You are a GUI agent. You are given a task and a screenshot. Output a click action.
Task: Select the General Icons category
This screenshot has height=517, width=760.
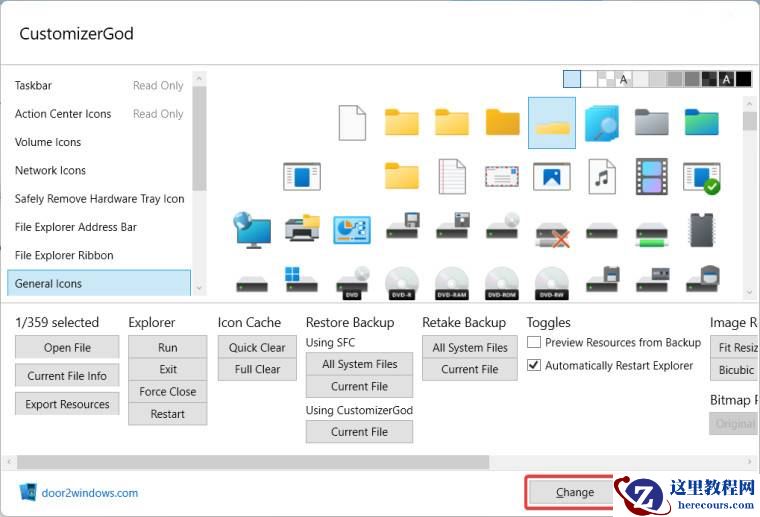(99, 283)
